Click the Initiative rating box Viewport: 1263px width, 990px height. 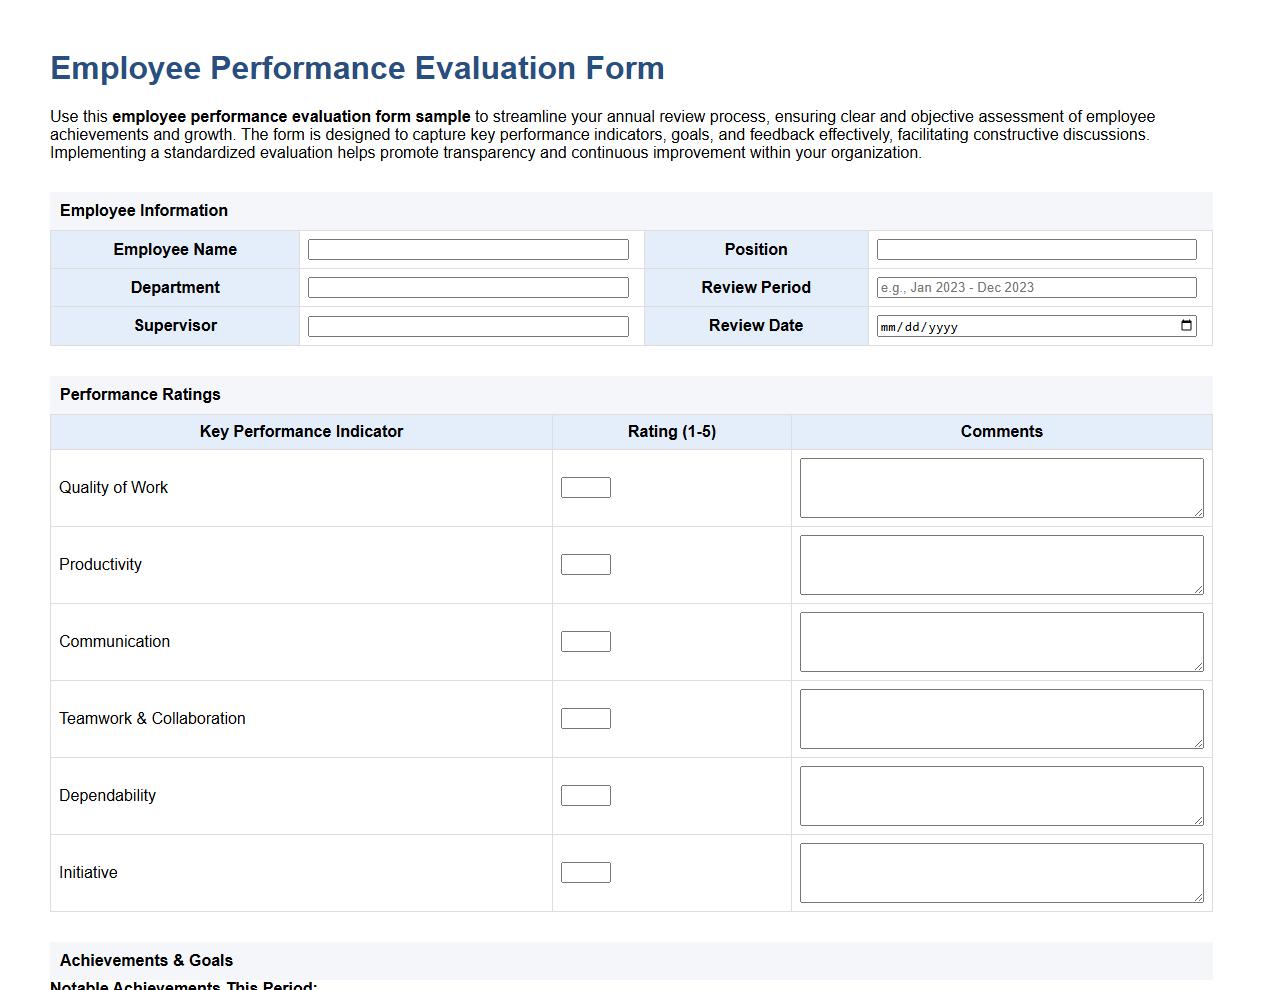[585, 872]
